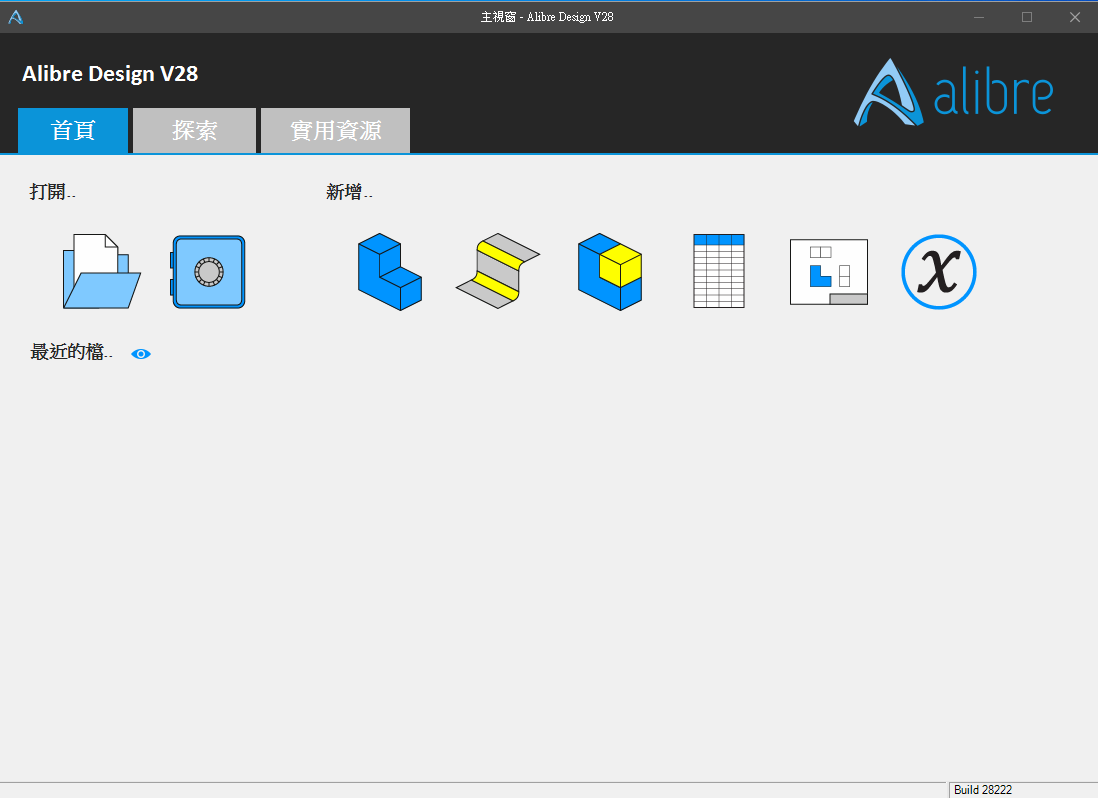Image resolution: width=1098 pixels, height=798 pixels.
Task: Maximize the Alibre Design window
Action: [1027, 17]
